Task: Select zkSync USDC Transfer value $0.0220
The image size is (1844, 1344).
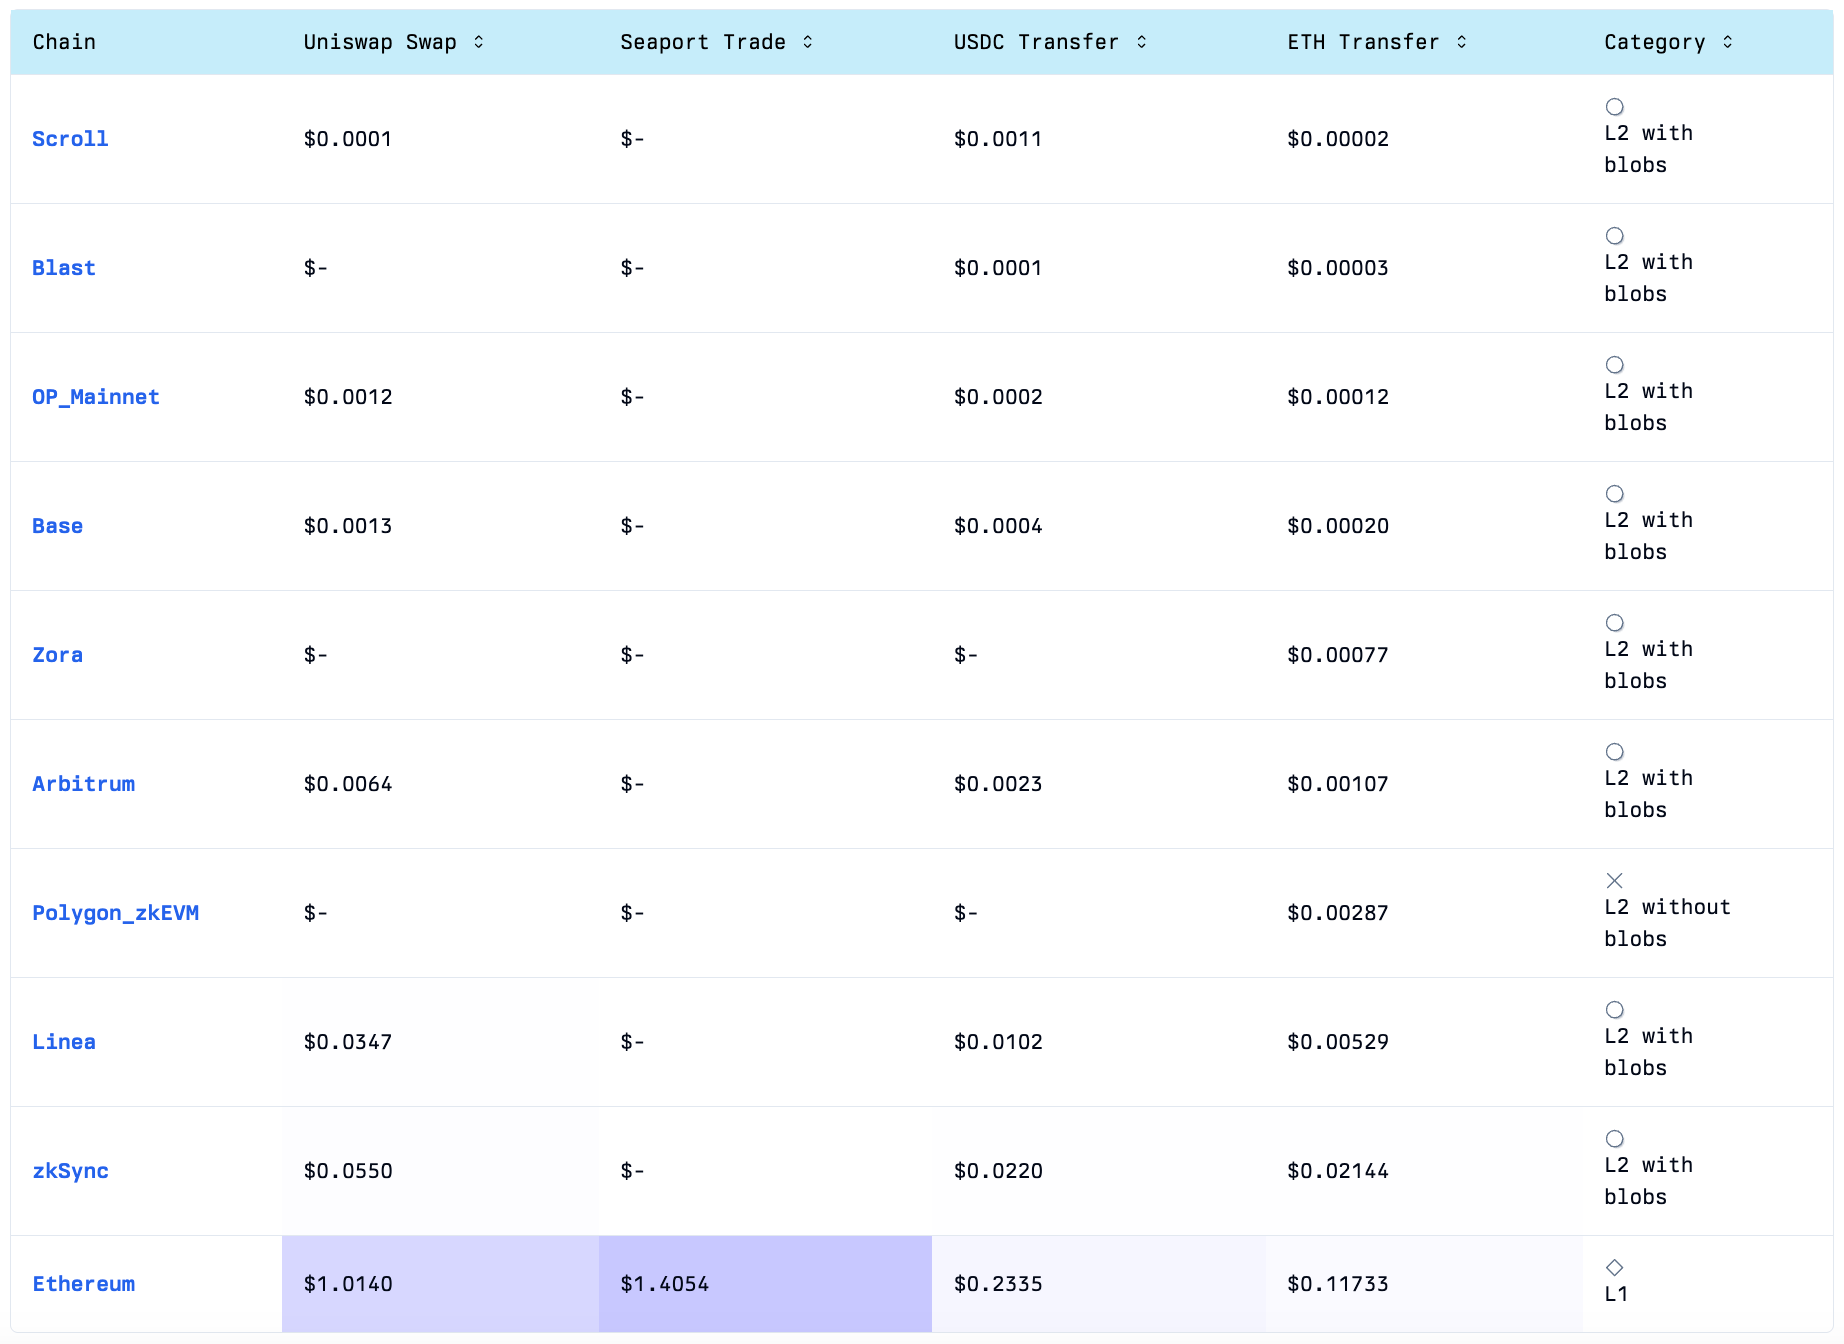Action: [x=998, y=1171]
